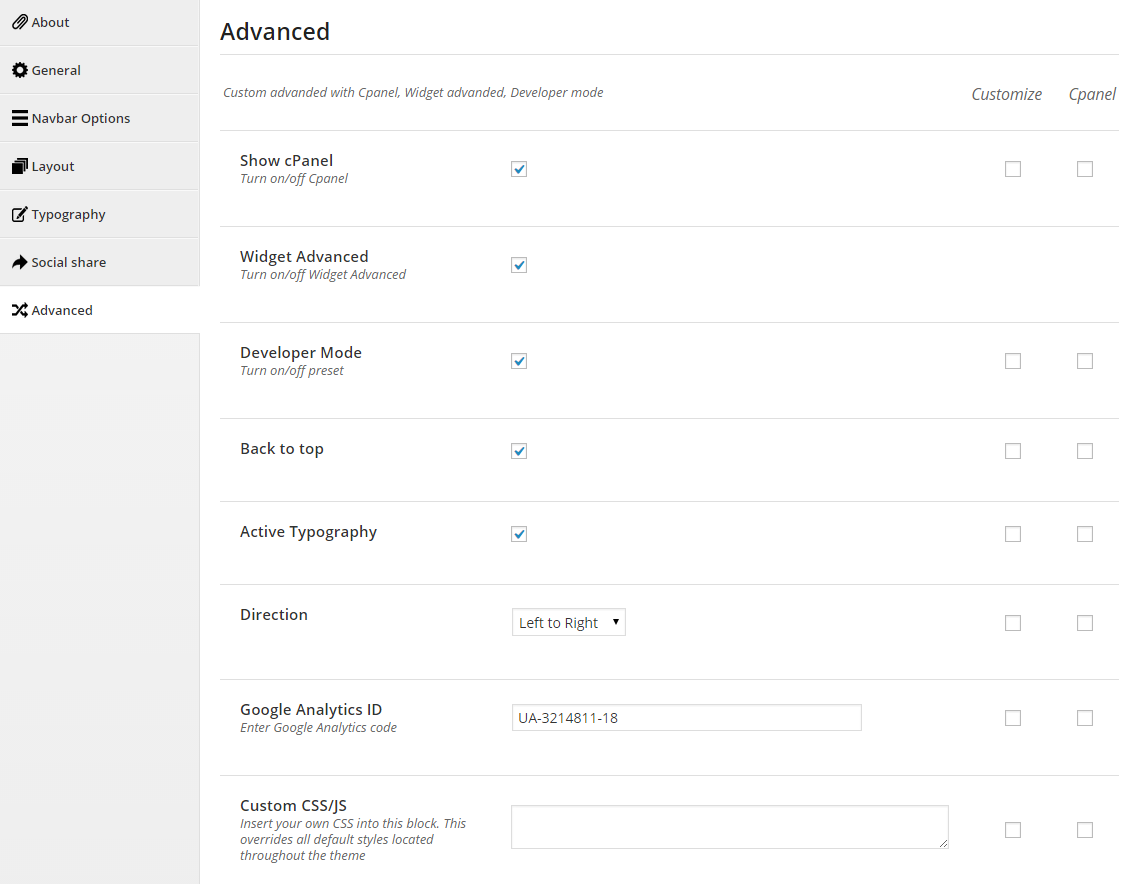Tick Cpanel checkbox for Active Typography
1130x884 pixels.
(1085, 534)
